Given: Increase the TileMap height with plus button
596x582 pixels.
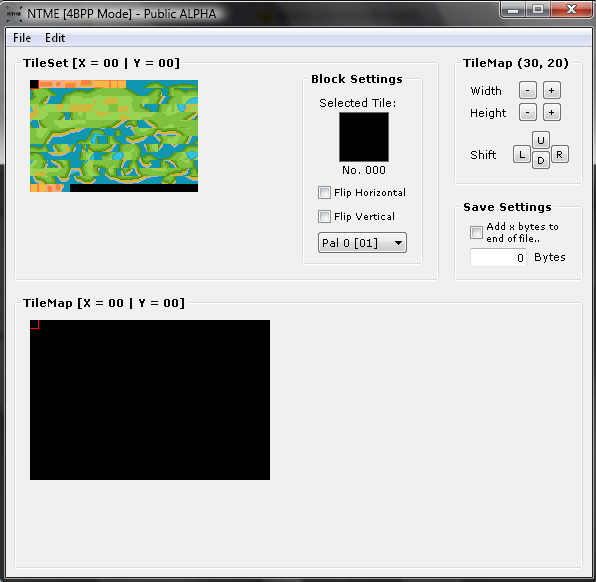Looking at the screenshot, I should pos(552,113).
